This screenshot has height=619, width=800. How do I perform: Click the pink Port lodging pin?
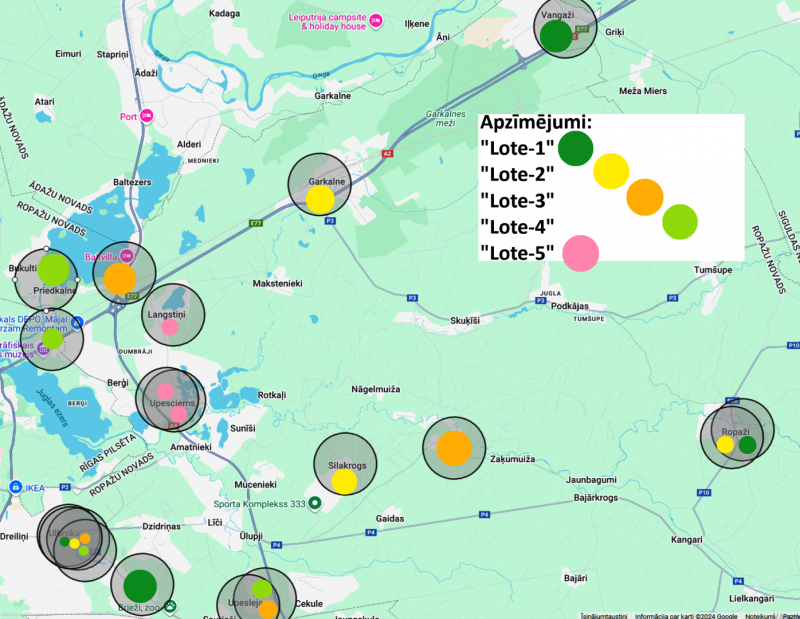147,116
